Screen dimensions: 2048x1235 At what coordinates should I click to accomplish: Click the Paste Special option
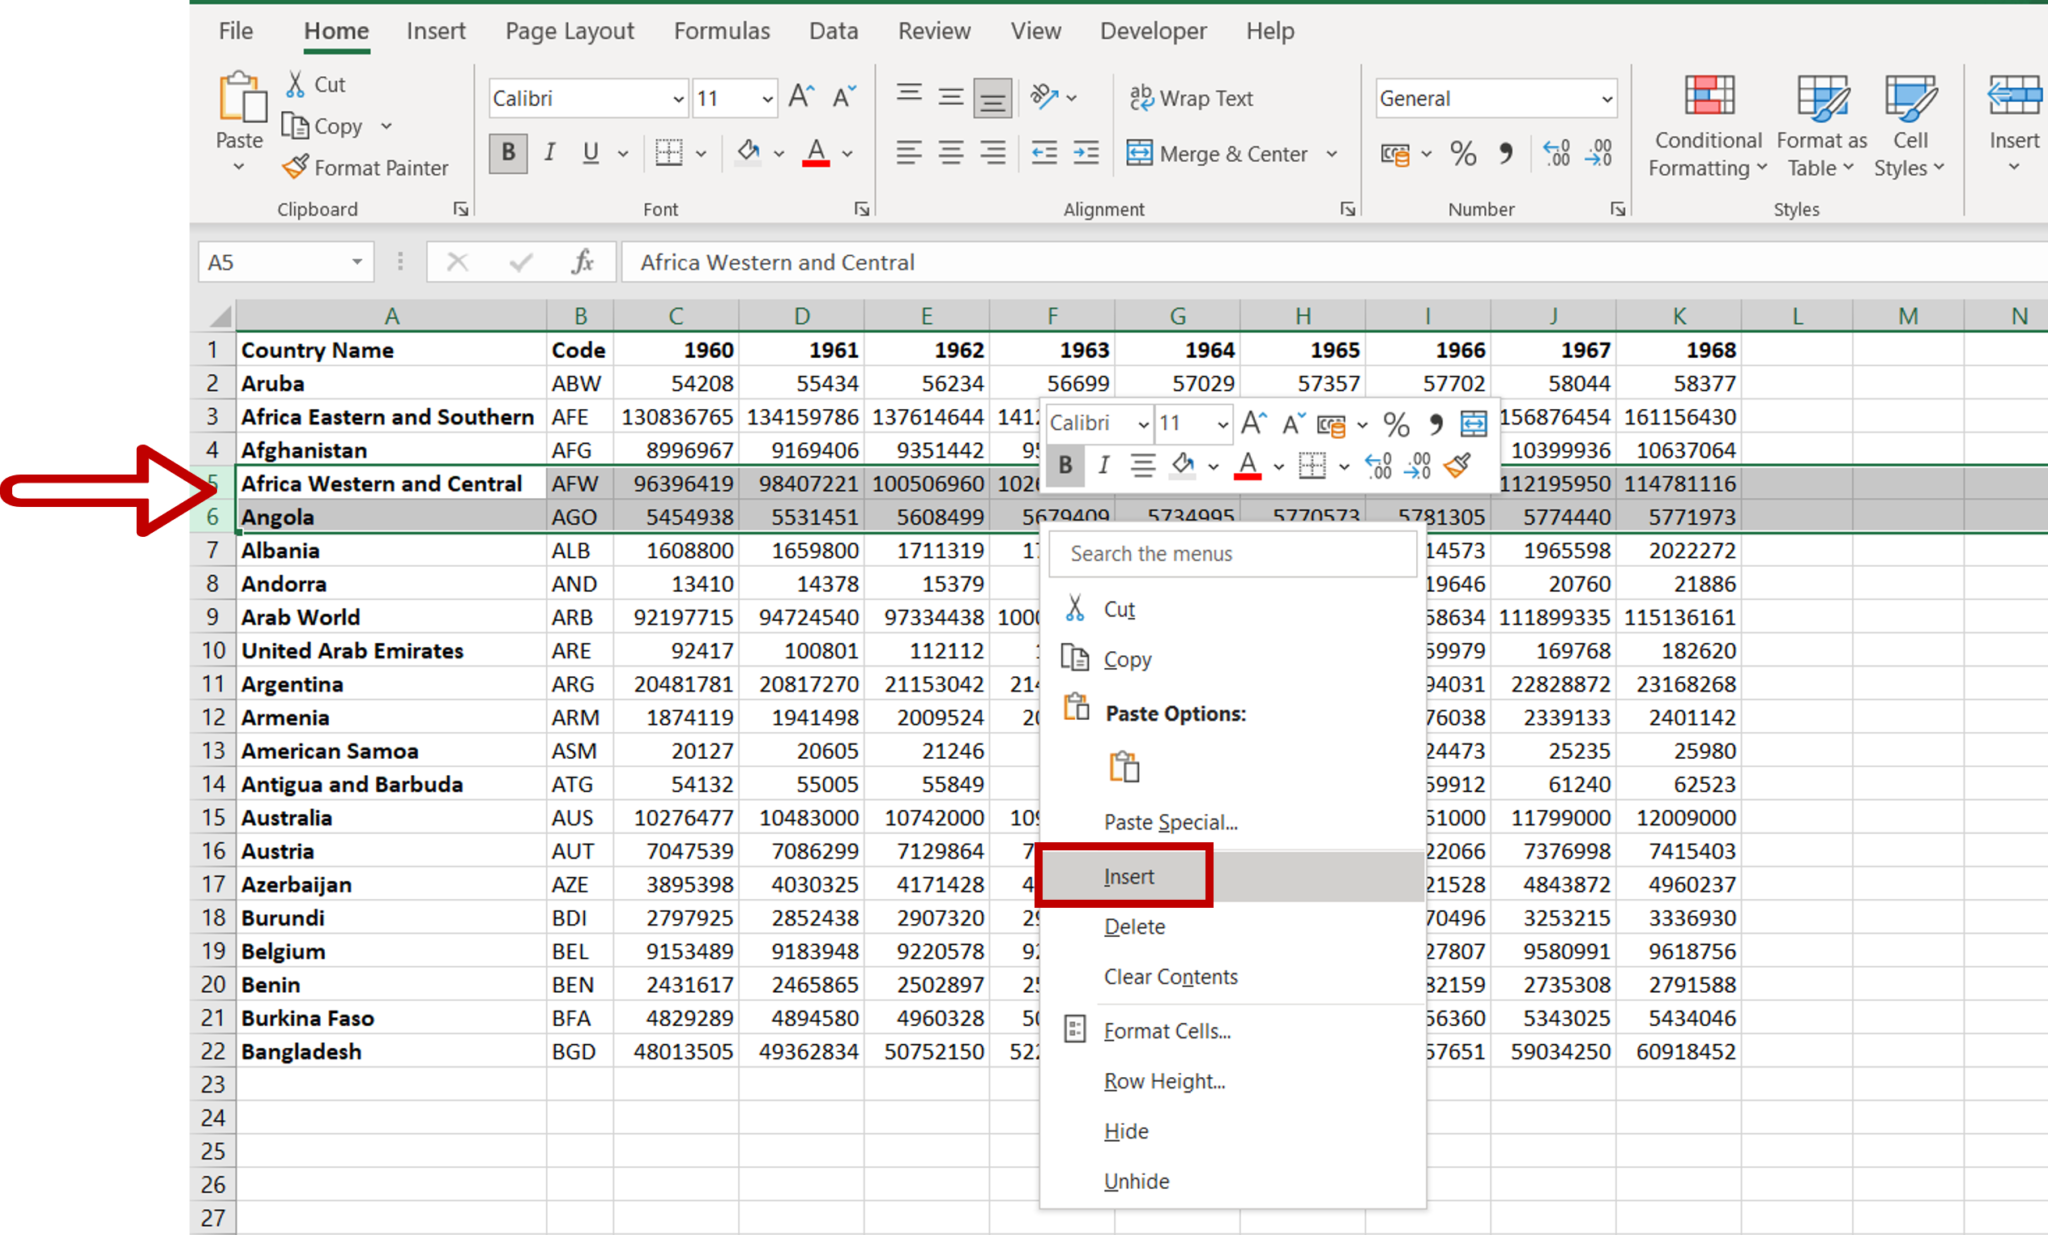(x=1170, y=821)
